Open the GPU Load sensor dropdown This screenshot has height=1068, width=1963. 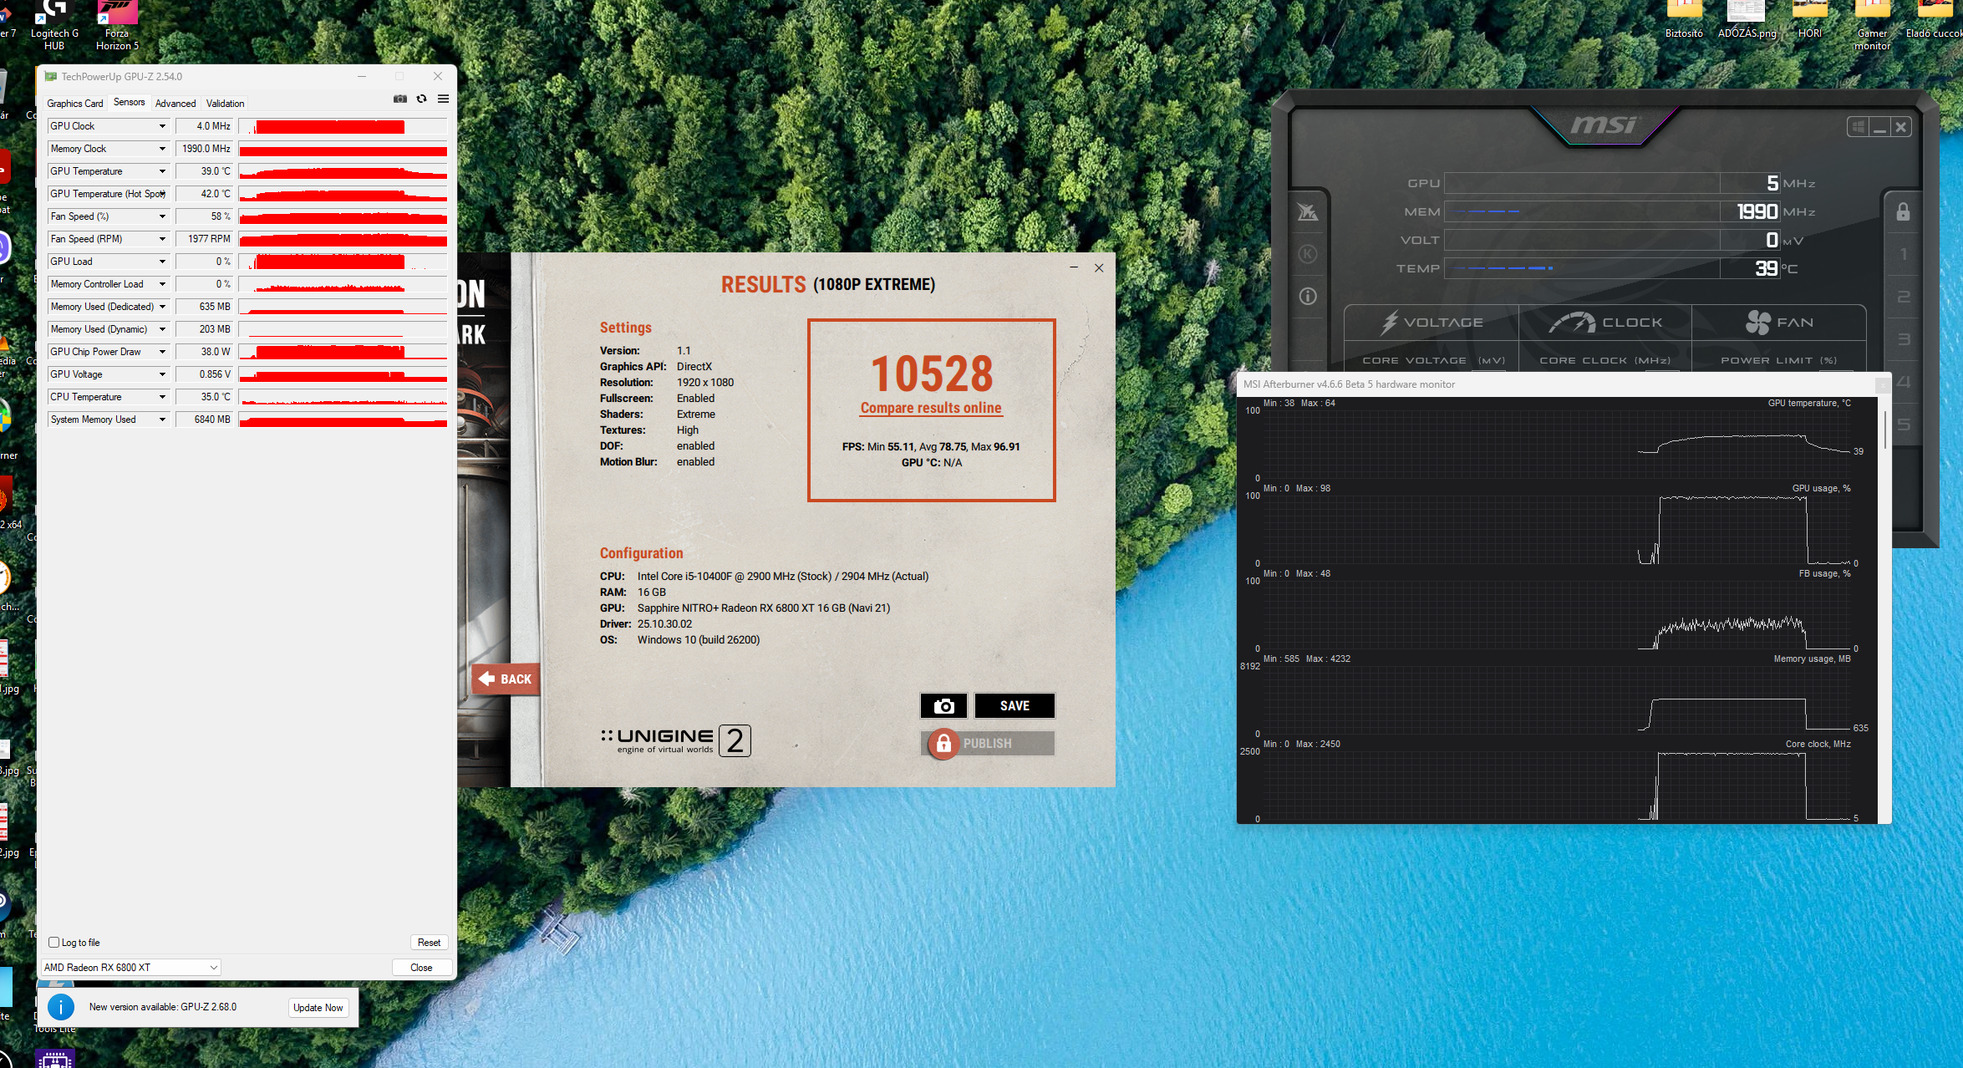click(x=162, y=261)
